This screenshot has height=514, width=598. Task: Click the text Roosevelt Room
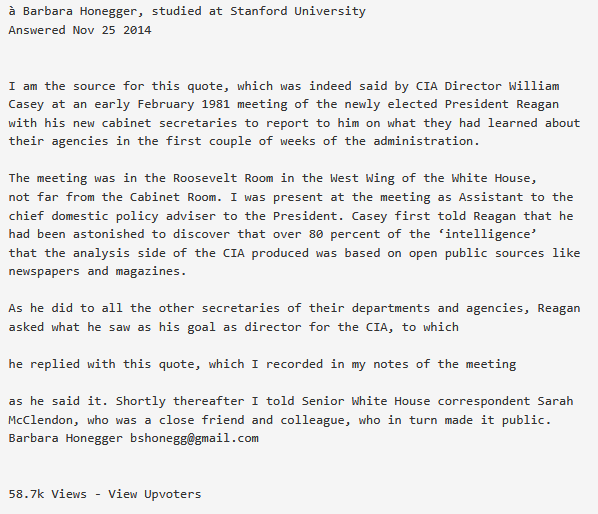click(223, 178)
